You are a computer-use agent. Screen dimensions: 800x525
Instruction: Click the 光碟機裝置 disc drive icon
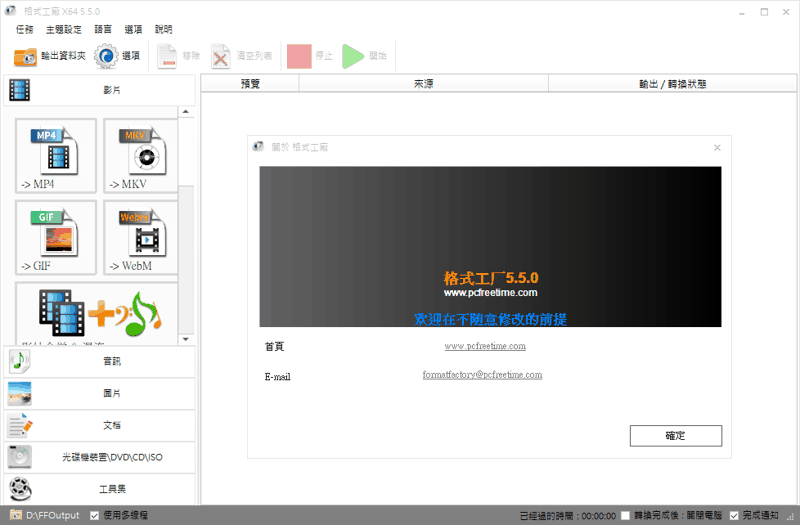19,457
